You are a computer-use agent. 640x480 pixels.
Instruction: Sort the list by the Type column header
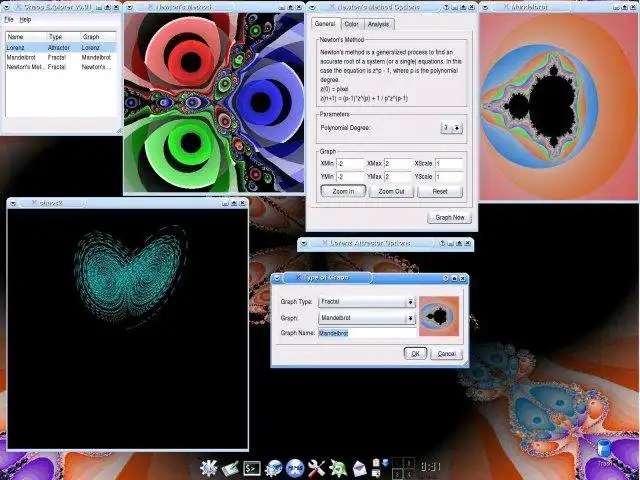(x=64, y=37)
